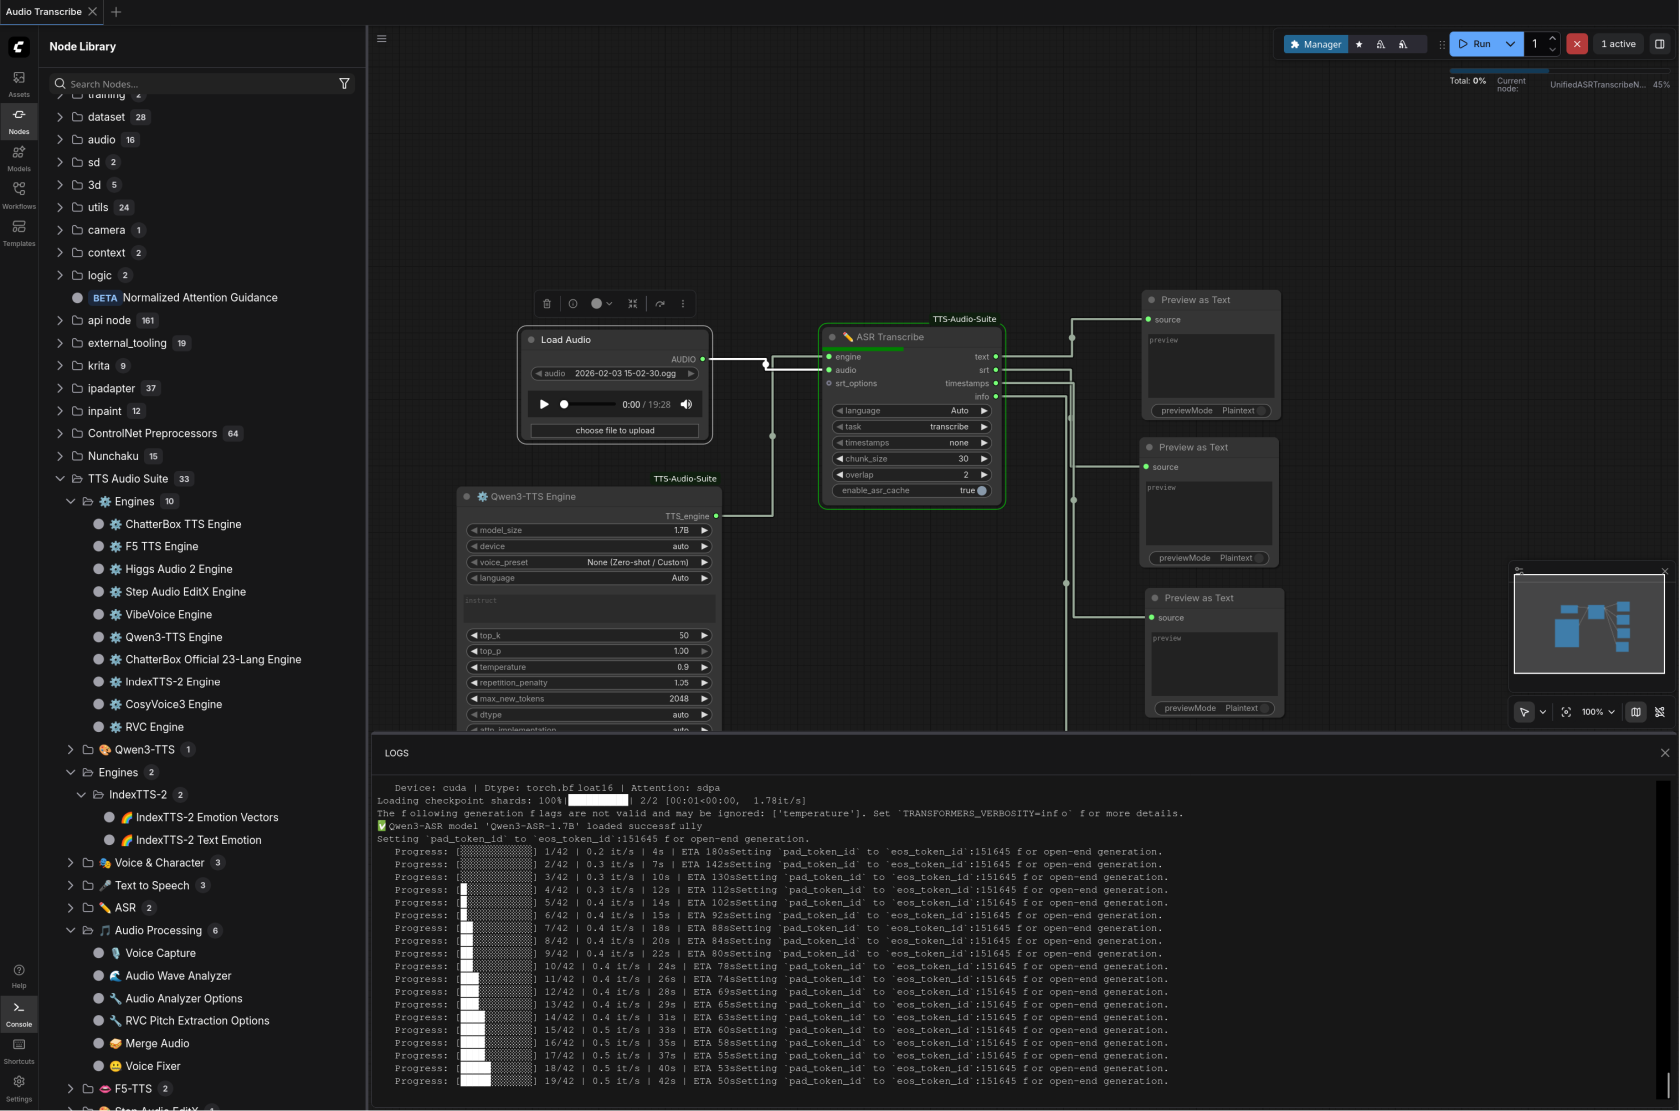Open the Workflows sidebar panel
This screenshot has width=1680, height=1111.
click(19, 194)
